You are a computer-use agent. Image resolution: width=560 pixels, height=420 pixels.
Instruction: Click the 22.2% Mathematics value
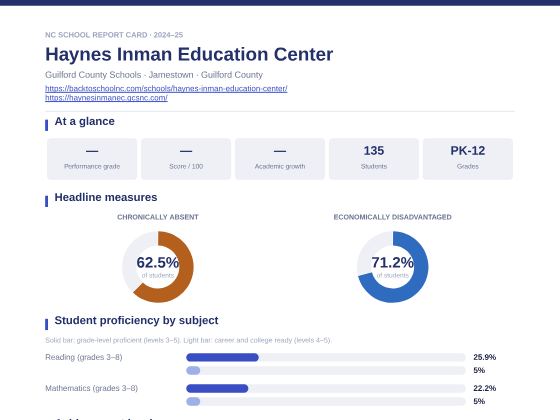pyautogui.click(x=485, y=388)
